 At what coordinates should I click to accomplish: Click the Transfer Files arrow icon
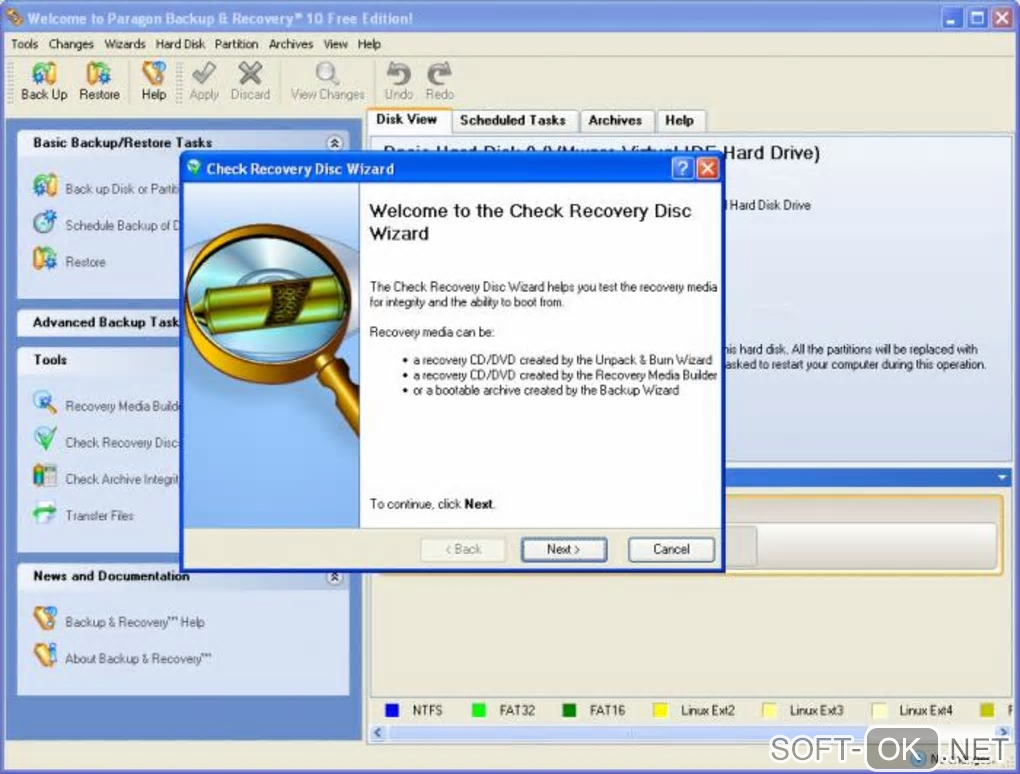click(x=45, y=513)
